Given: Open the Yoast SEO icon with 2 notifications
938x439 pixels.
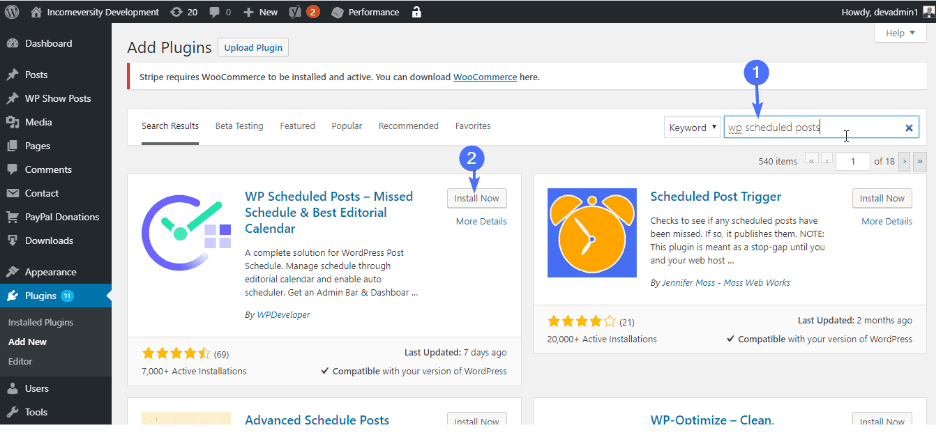Looking at the screenshot, I should (x=294, y=12).
